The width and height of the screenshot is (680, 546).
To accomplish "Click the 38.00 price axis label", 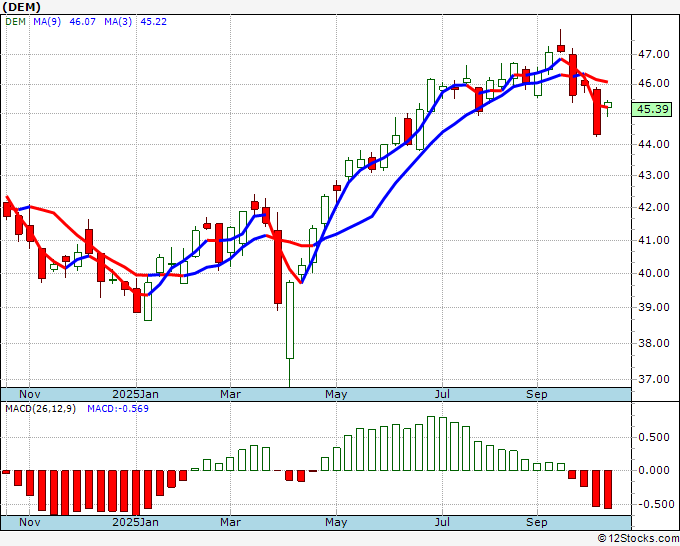I will point(653,343).
